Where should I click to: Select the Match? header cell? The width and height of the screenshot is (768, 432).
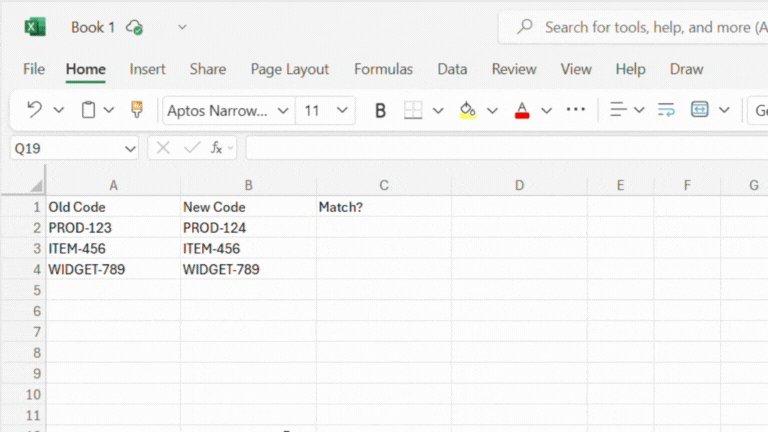pos(384,207)
